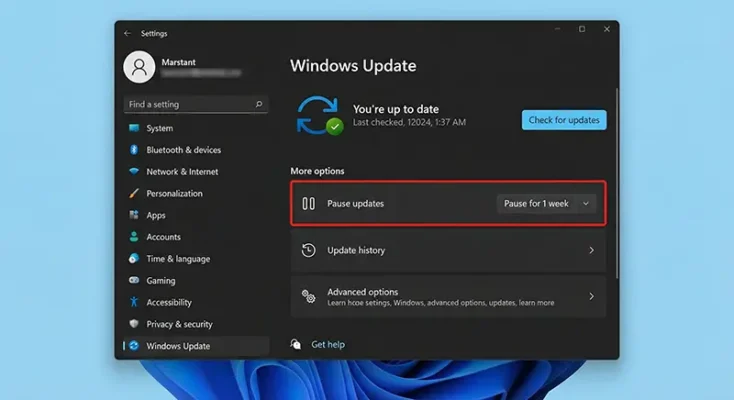Open Advanced options chevron arrow
Image resolution: width=734 pixels, height=400 pixels.
[592, 296]
